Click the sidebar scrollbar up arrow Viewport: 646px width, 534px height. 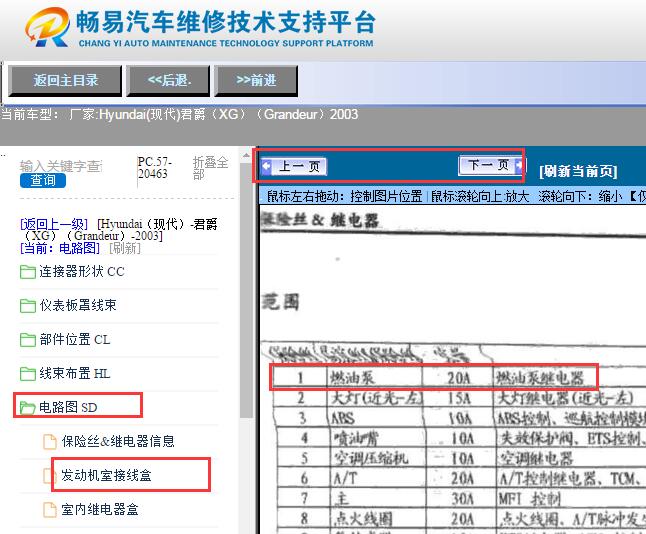pyautogui.click(x=246, y=156)
